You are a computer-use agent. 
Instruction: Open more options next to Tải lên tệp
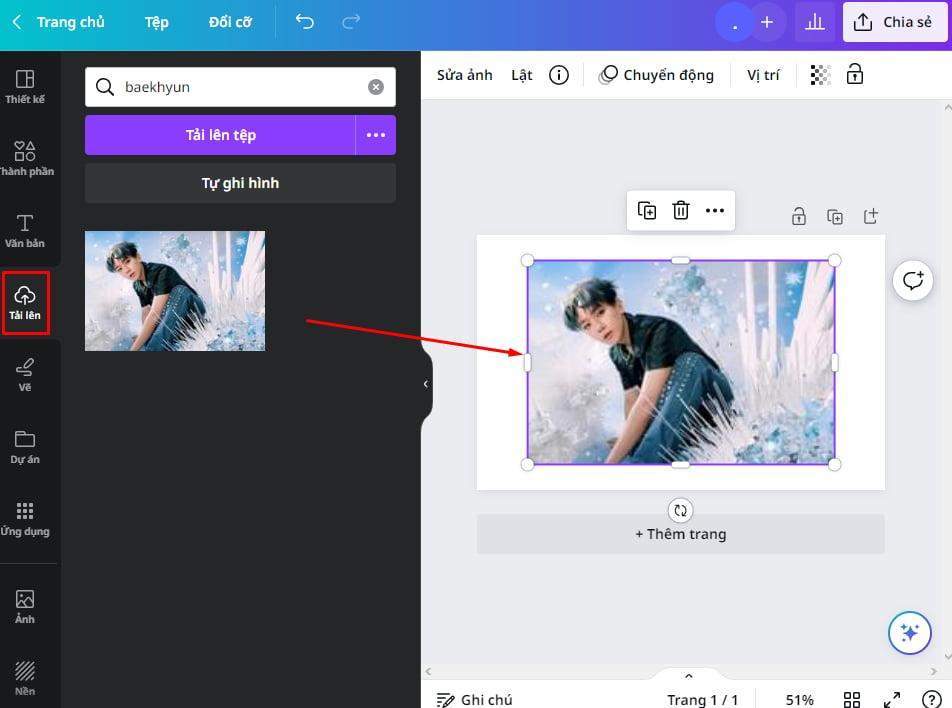376,135
